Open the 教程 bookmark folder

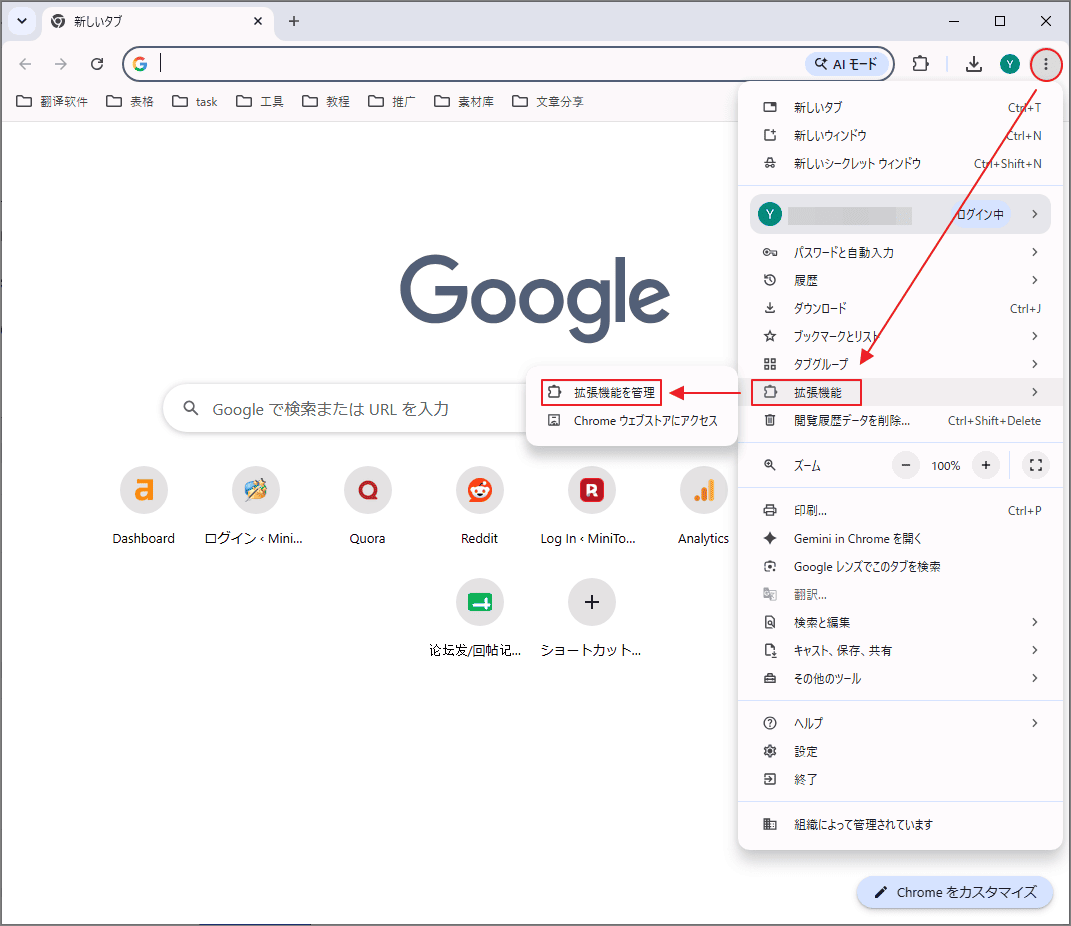point(326,102)
